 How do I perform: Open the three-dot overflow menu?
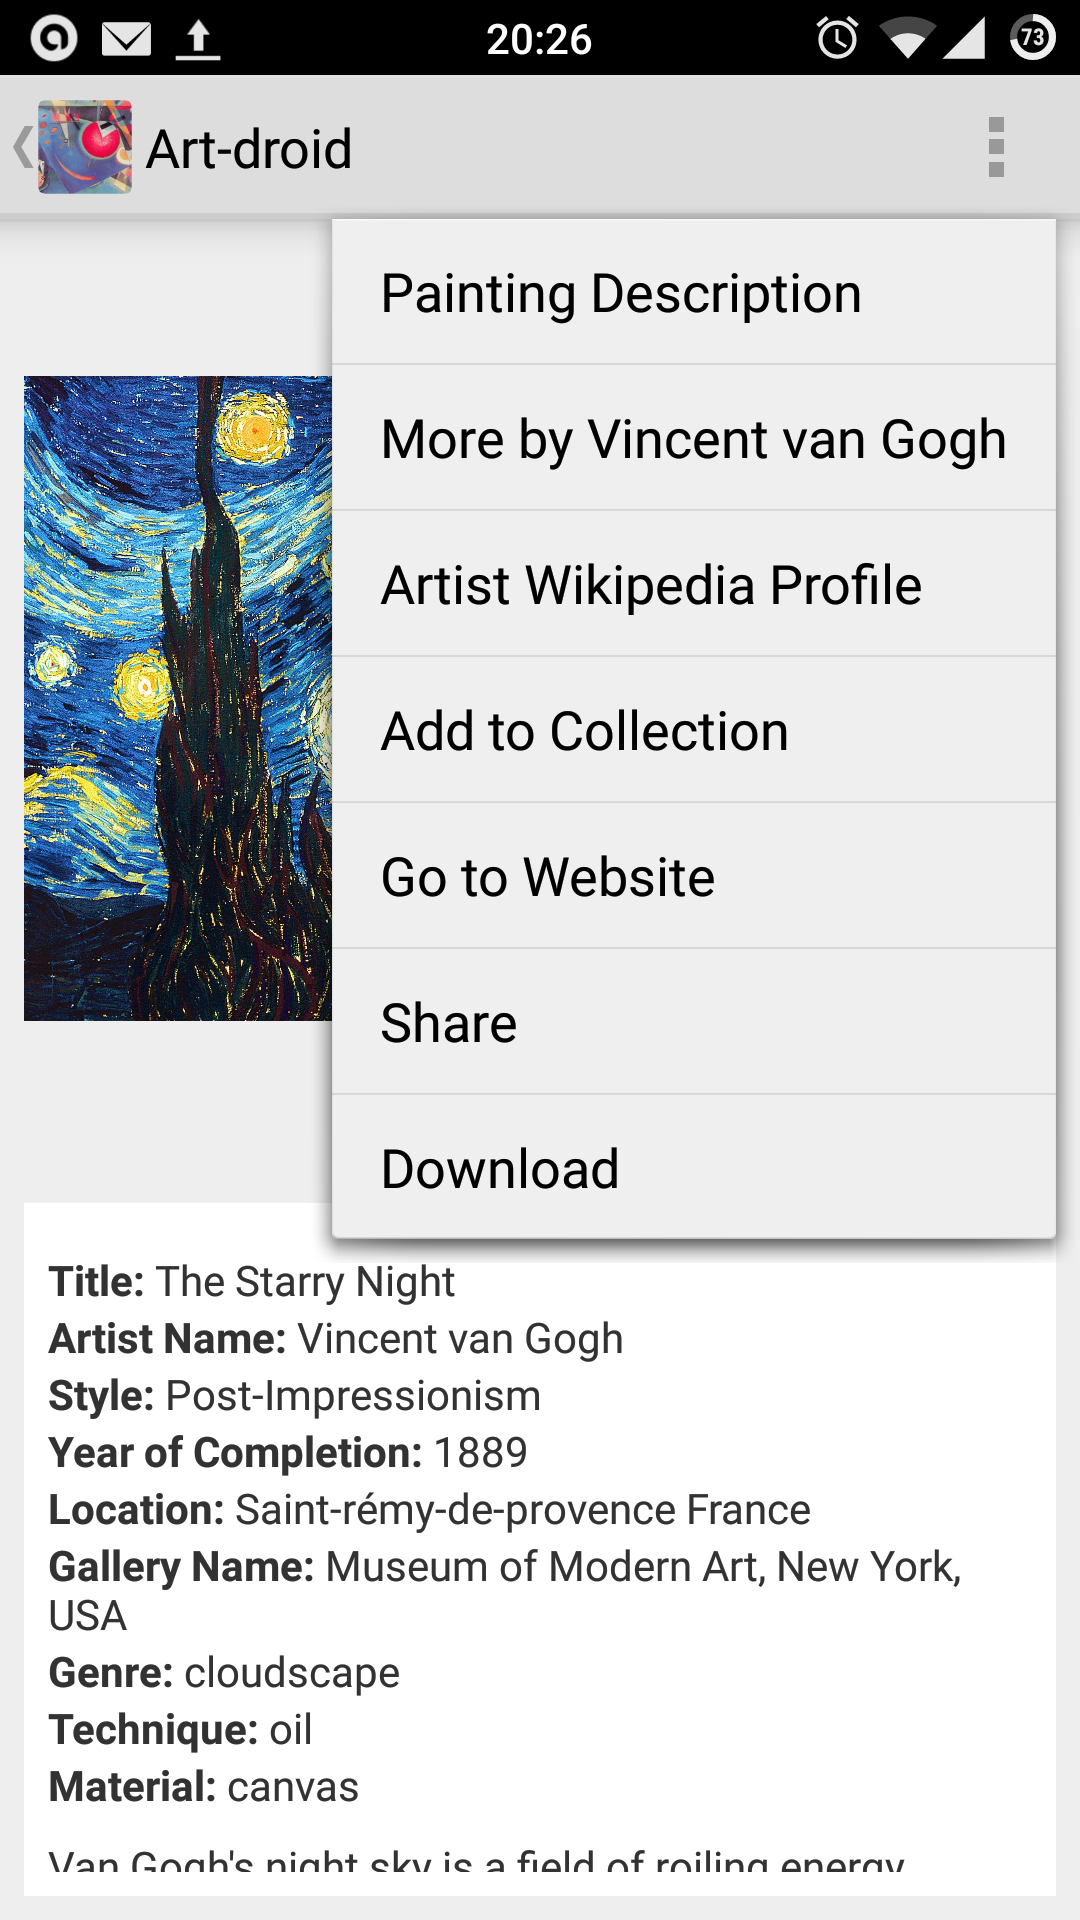[x=995, y=147]
